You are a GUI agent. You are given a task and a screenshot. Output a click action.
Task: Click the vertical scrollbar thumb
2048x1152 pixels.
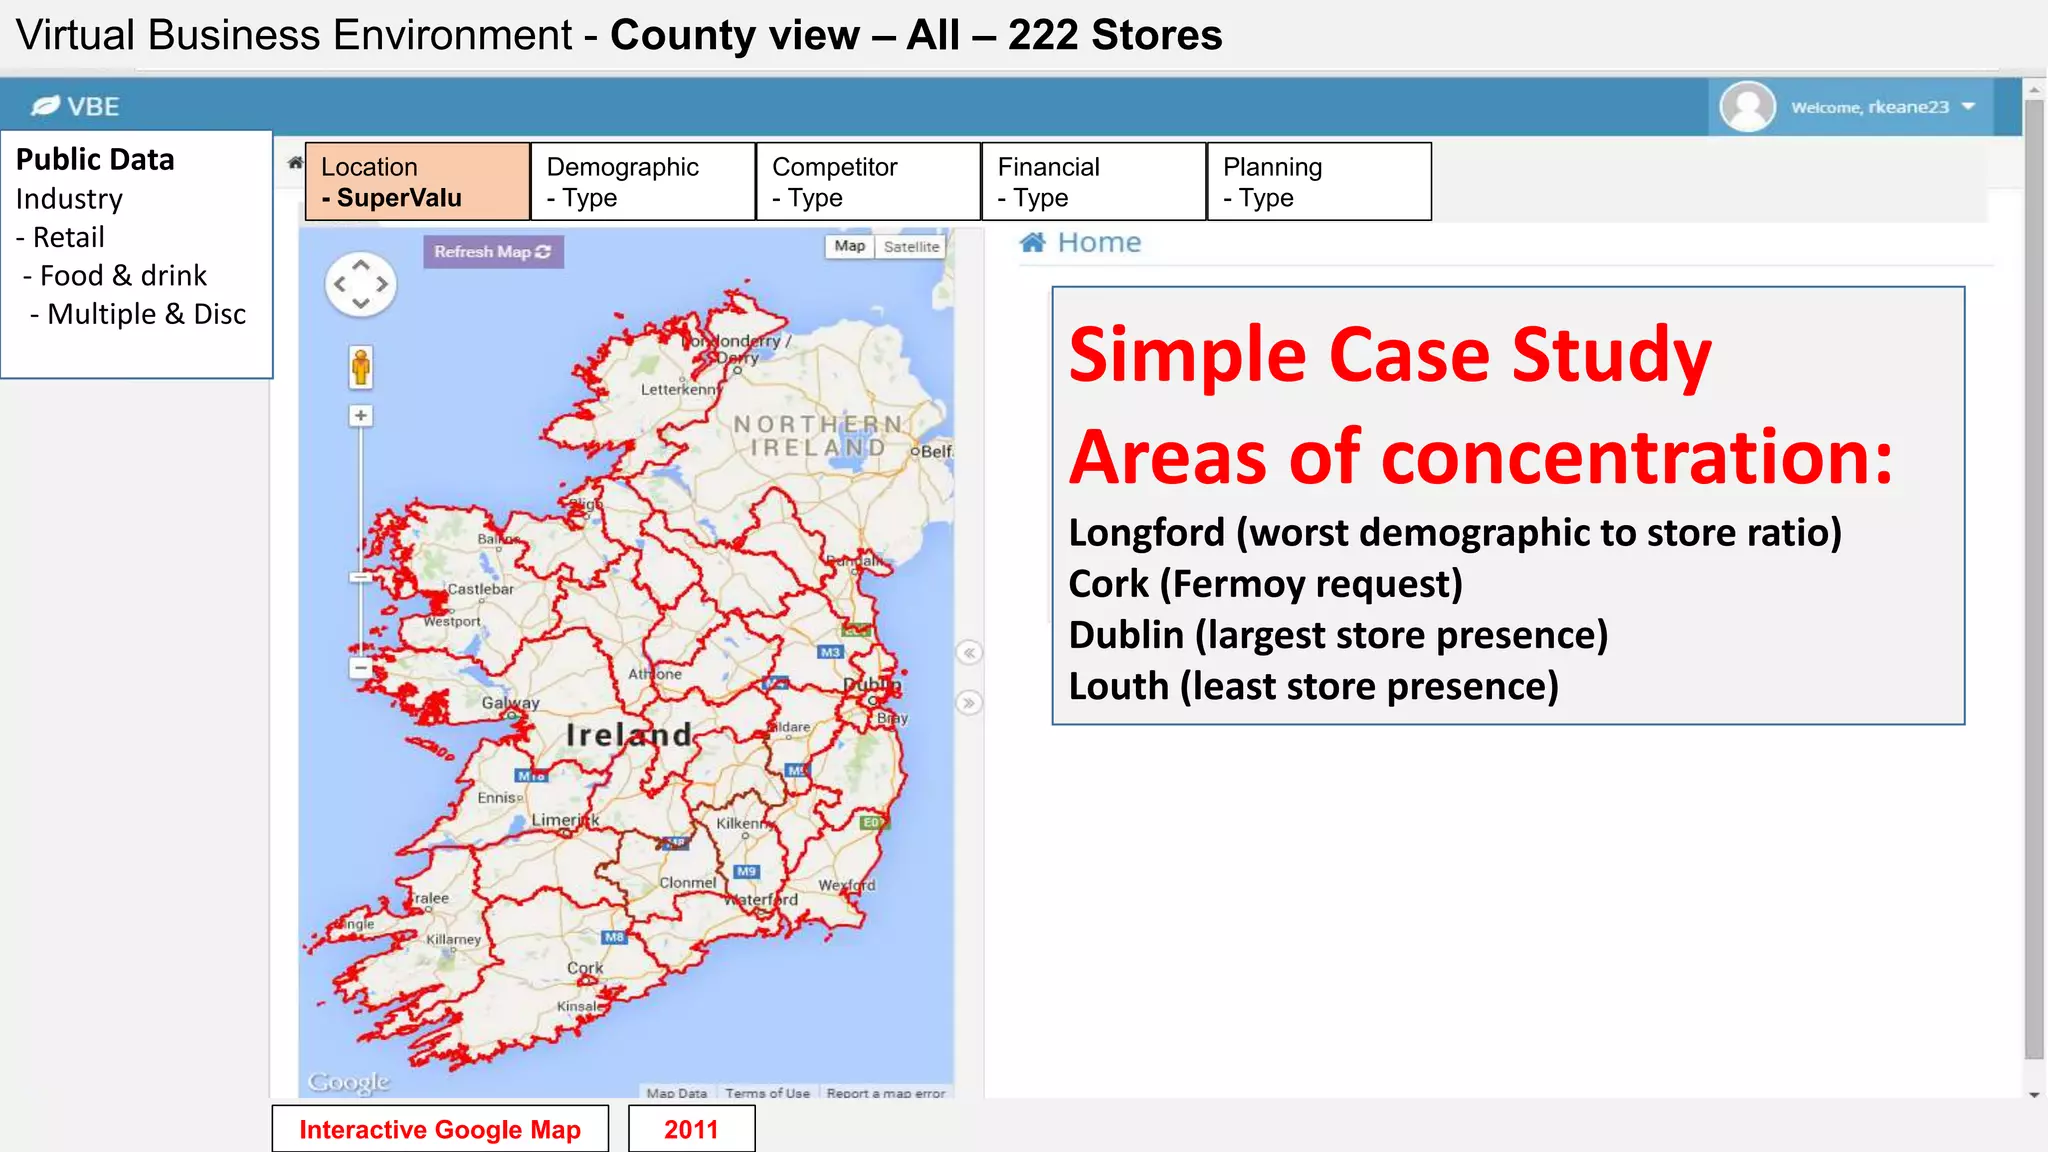[2034, 580]
